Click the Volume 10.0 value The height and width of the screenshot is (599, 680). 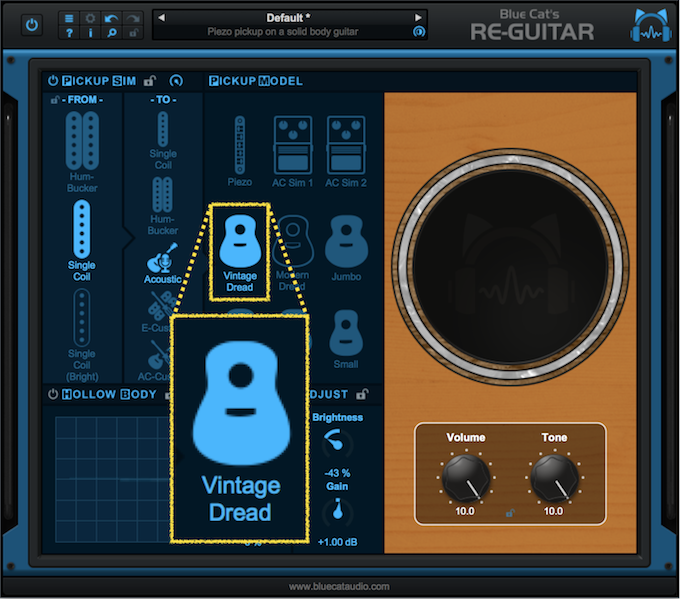pos(464,511)
